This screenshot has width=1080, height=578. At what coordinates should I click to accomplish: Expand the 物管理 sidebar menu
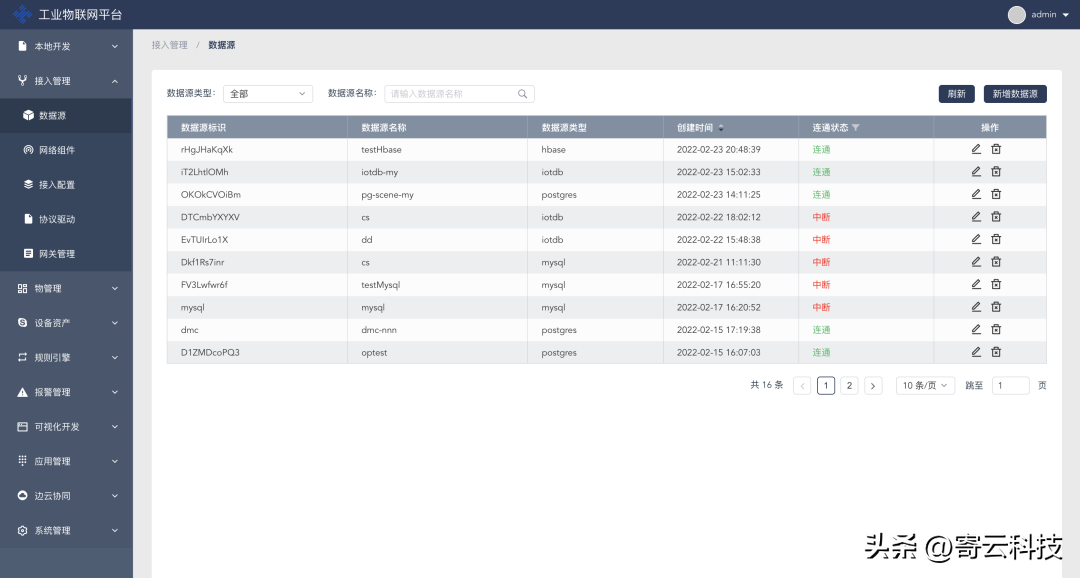point(66,288)
